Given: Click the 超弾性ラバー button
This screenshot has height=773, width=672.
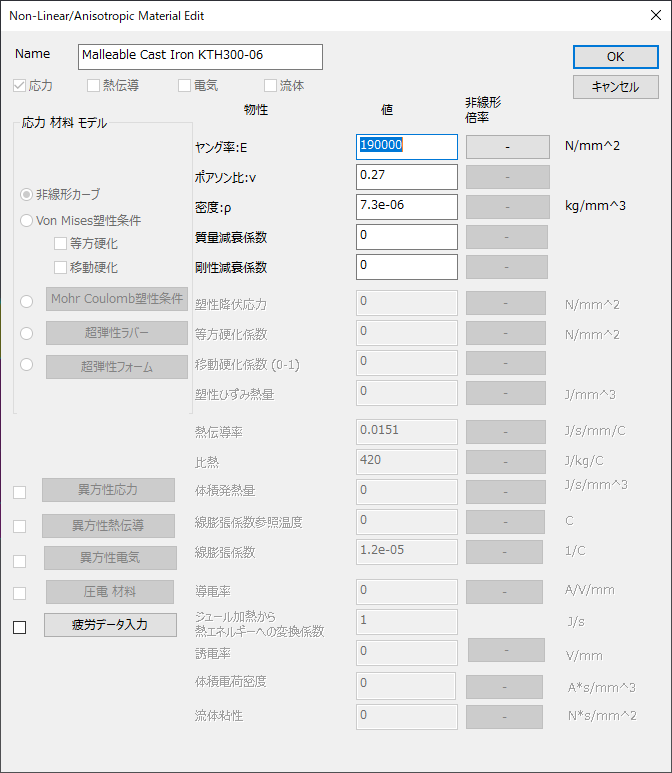Looking at the screenshot, I should 117,333.
